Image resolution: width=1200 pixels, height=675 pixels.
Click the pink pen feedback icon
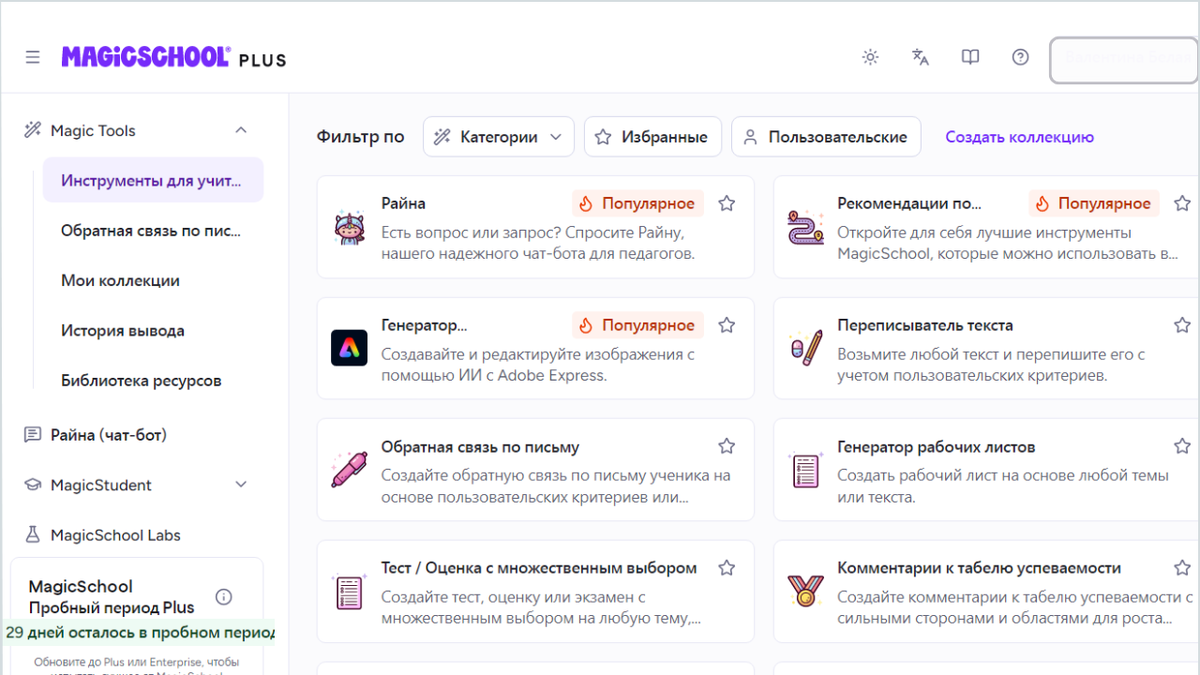(350, 470)
